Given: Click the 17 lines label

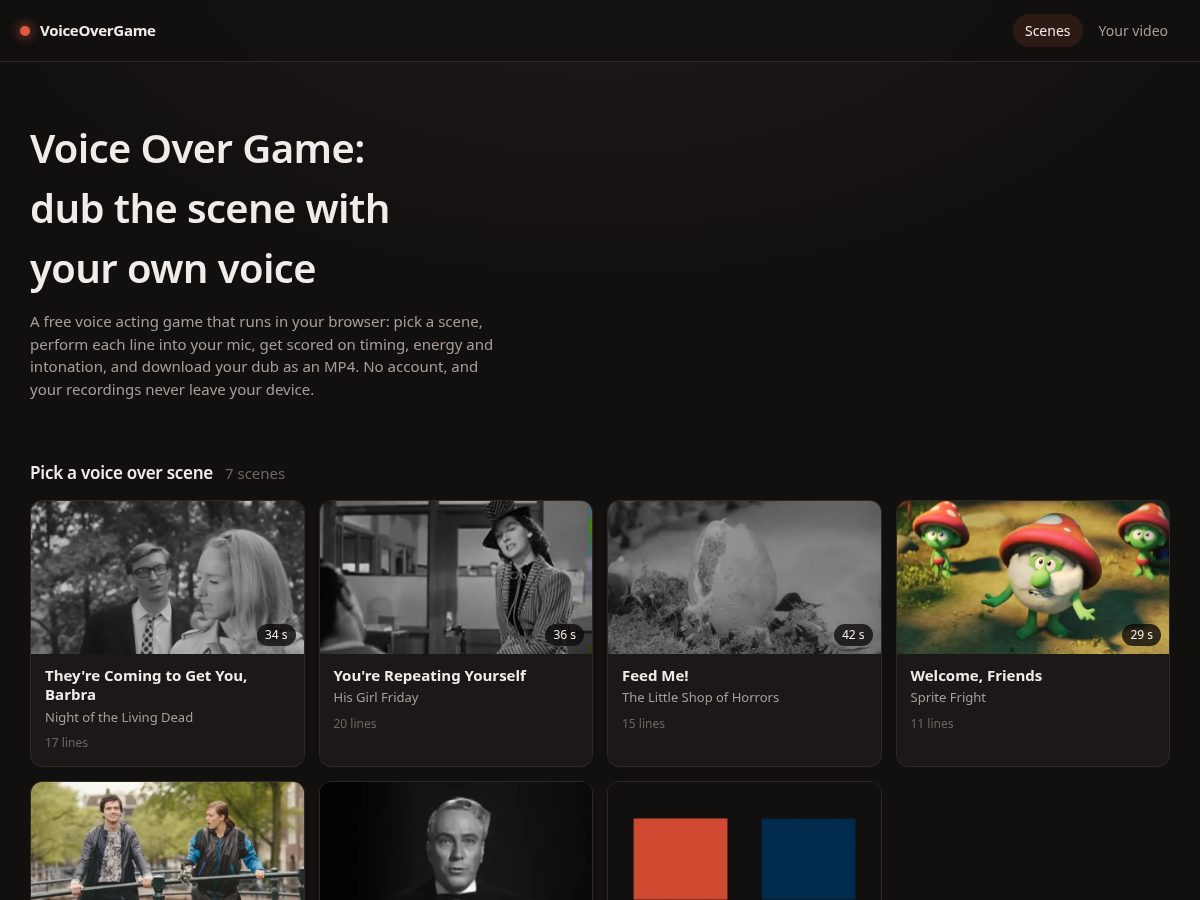Looking at the screenshot, I should coord(66,743).
